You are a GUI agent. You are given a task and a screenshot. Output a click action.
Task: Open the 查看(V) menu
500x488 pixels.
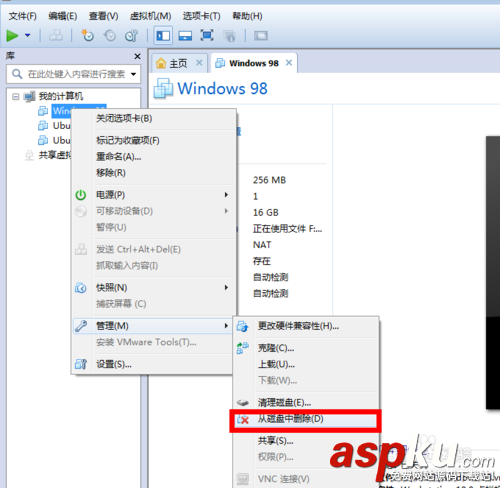(103, 16)
